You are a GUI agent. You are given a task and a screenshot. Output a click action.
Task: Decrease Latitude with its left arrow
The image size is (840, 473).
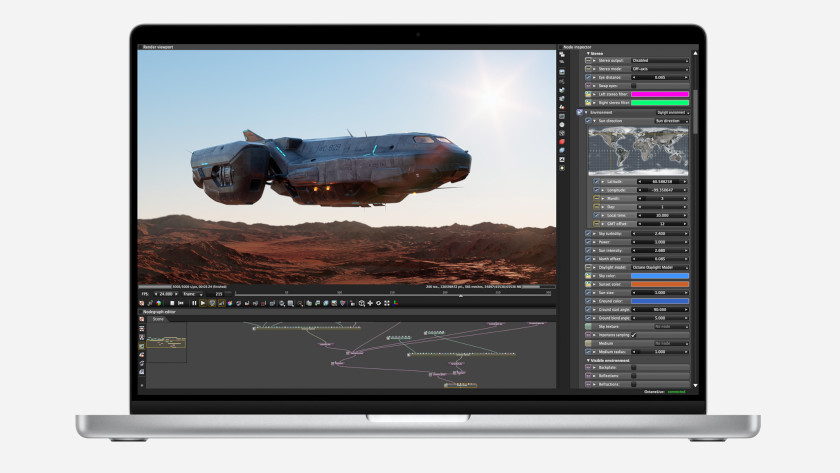[x=640, y=182]
